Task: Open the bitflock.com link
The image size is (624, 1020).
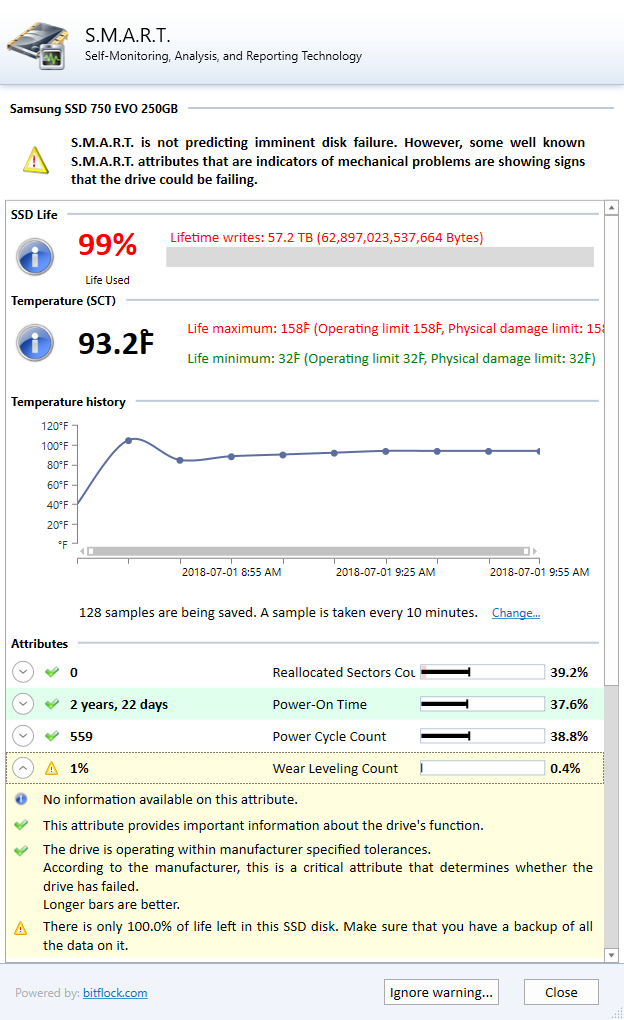Action: [x=115, y=993]
